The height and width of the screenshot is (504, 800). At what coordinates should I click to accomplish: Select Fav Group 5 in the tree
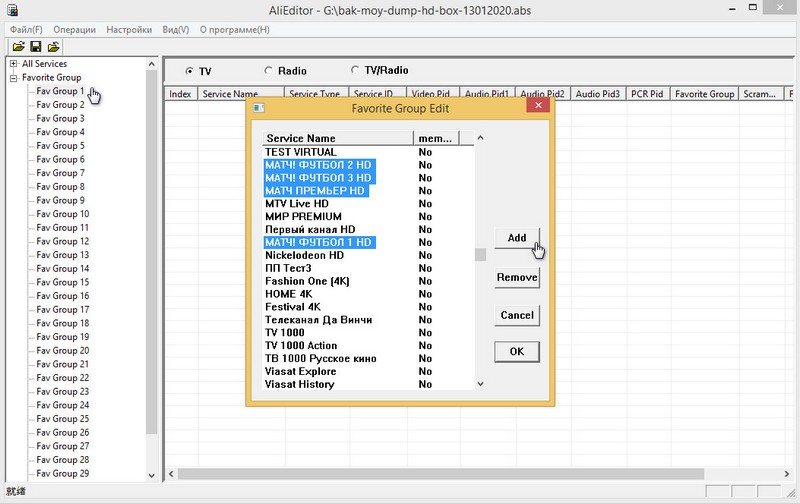click(x=60, y=146)
